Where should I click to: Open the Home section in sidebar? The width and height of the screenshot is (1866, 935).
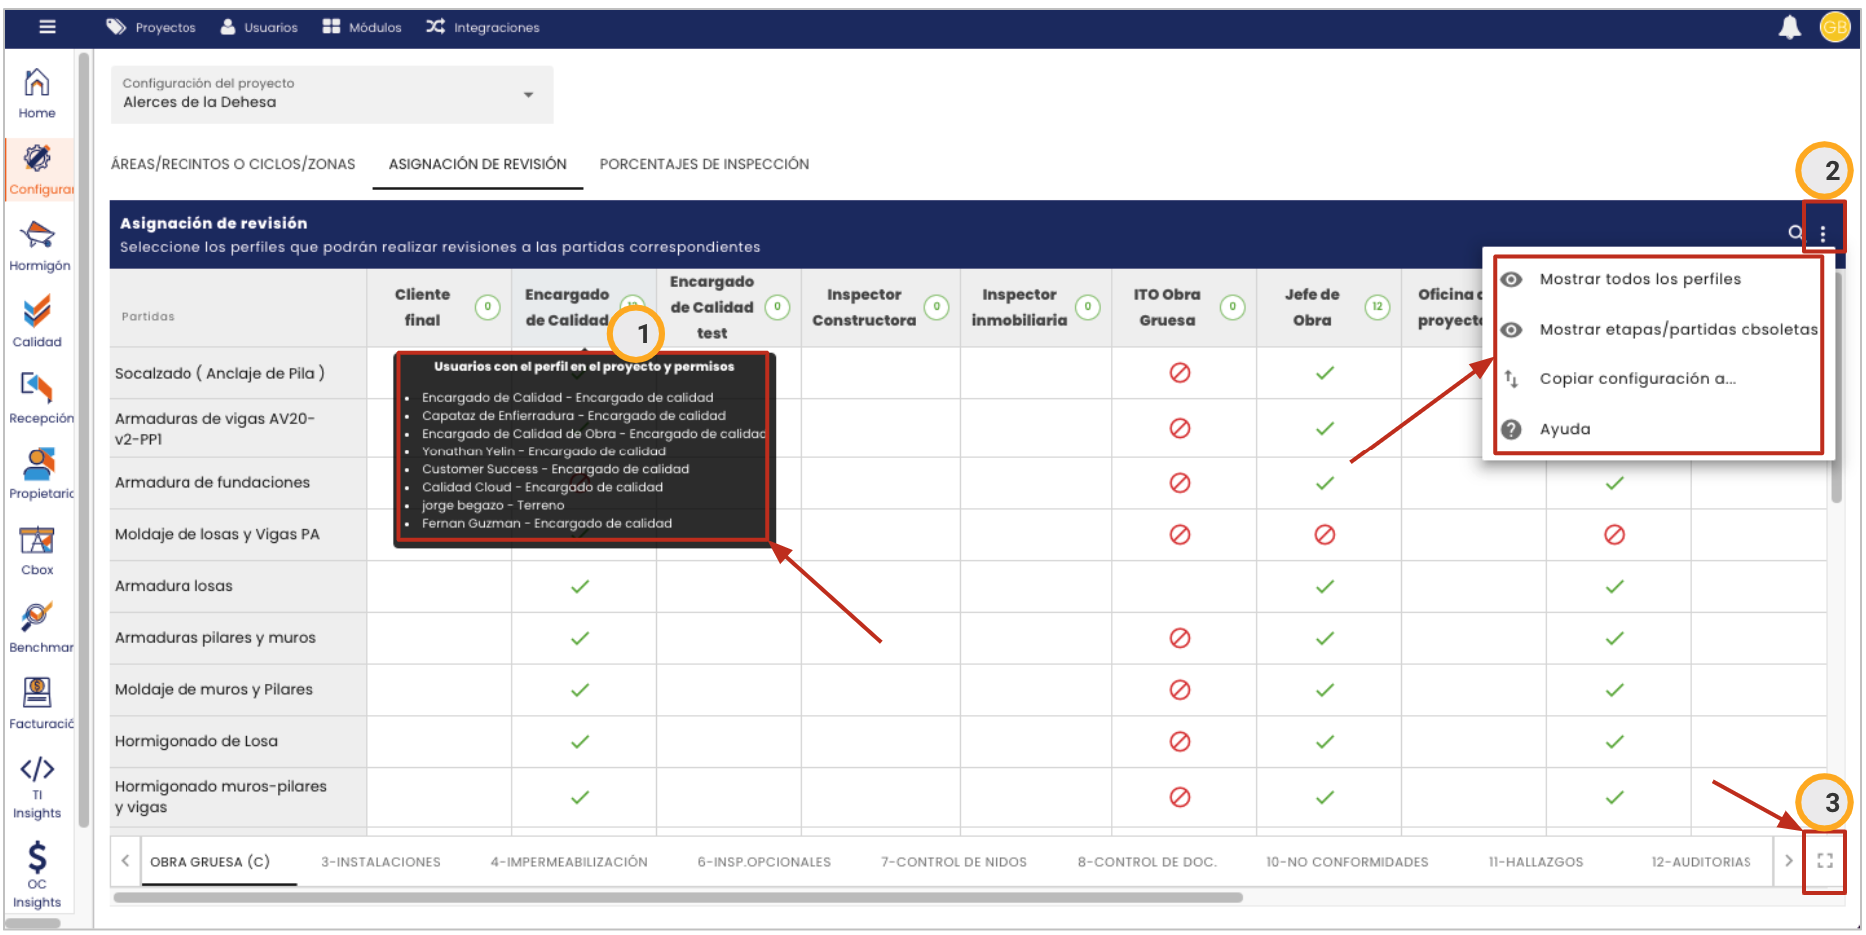click(37, 93)
